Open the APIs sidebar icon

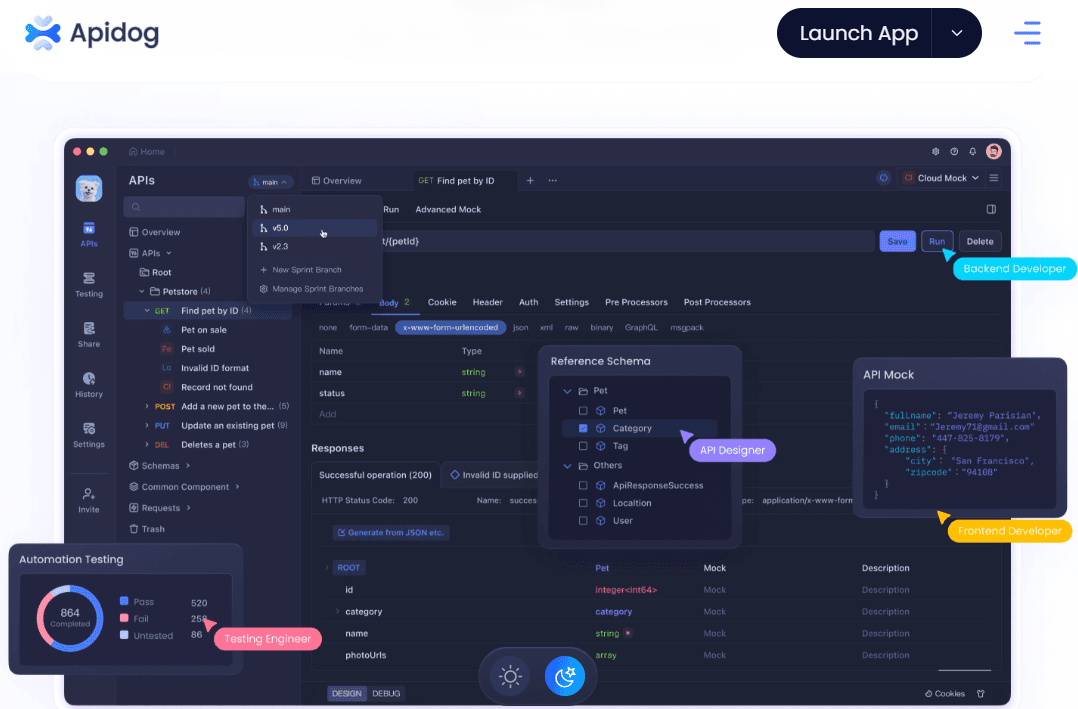tap(89, 234)
